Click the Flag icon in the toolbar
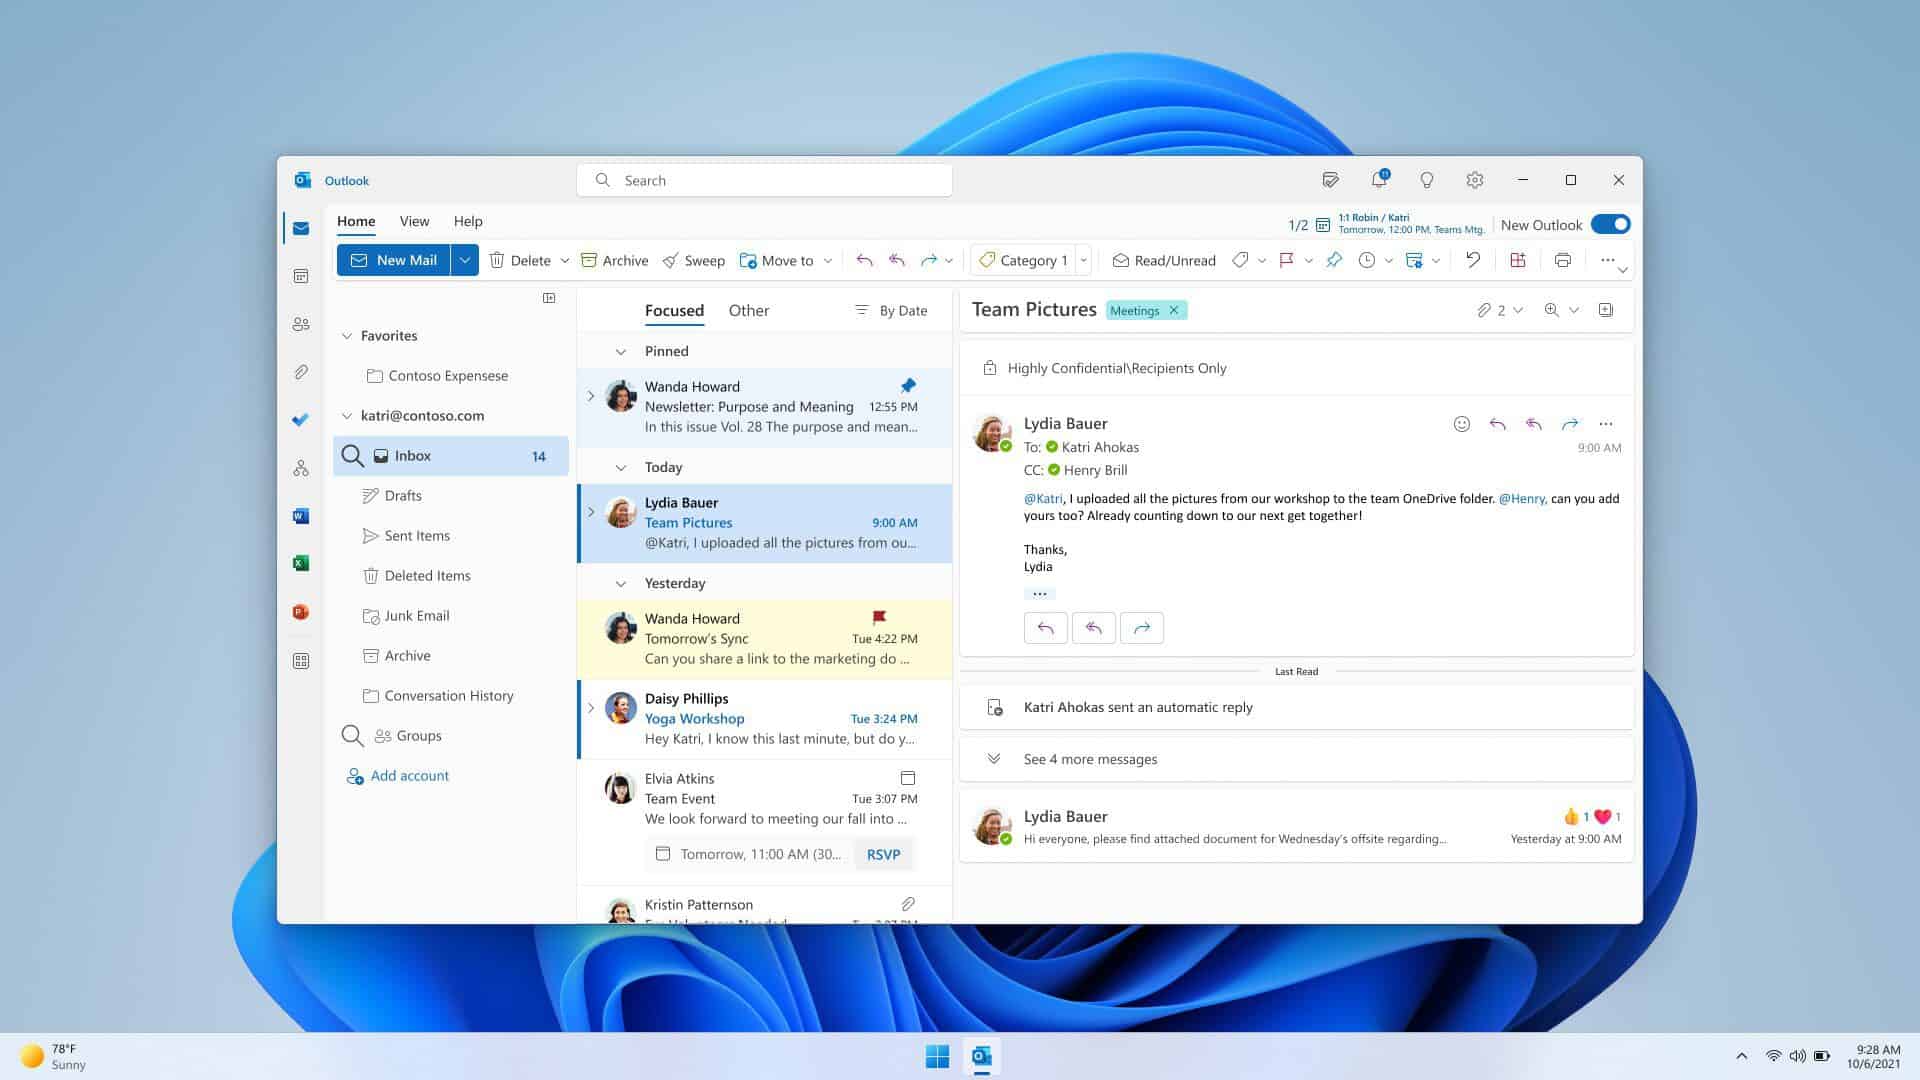Viewport: 1920px width, 1080px height. pyautogui.click(x=1287, y=260)
